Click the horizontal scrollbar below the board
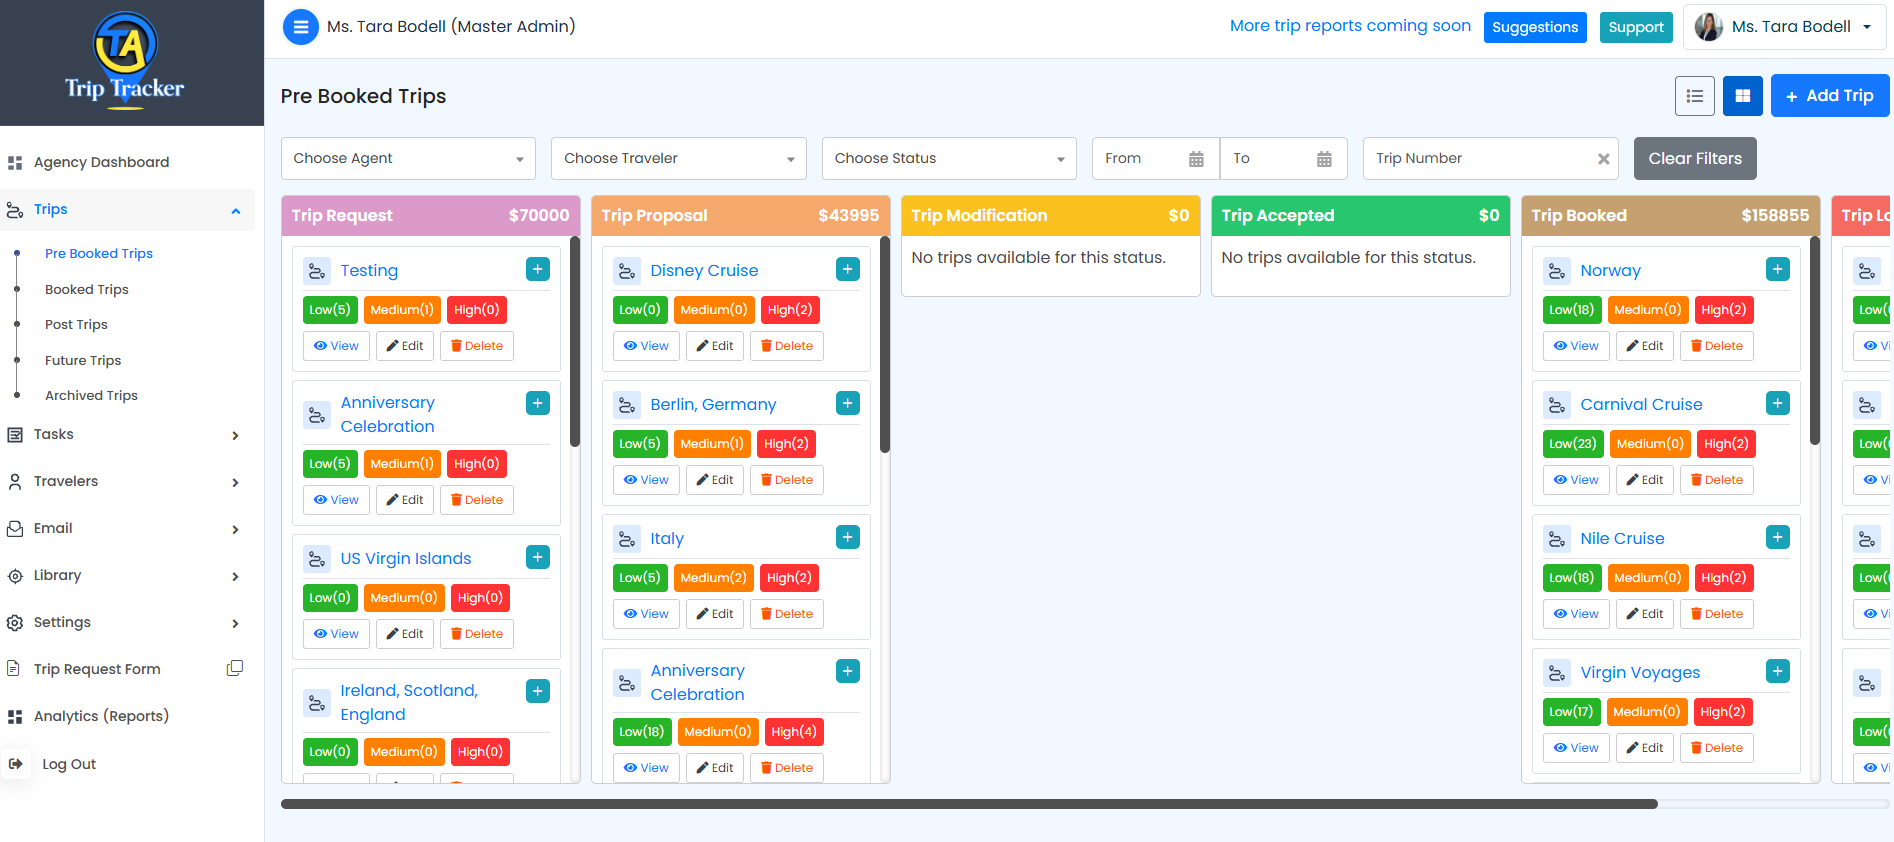This screenshot has width=1894, height=842. tap(968, 804)
